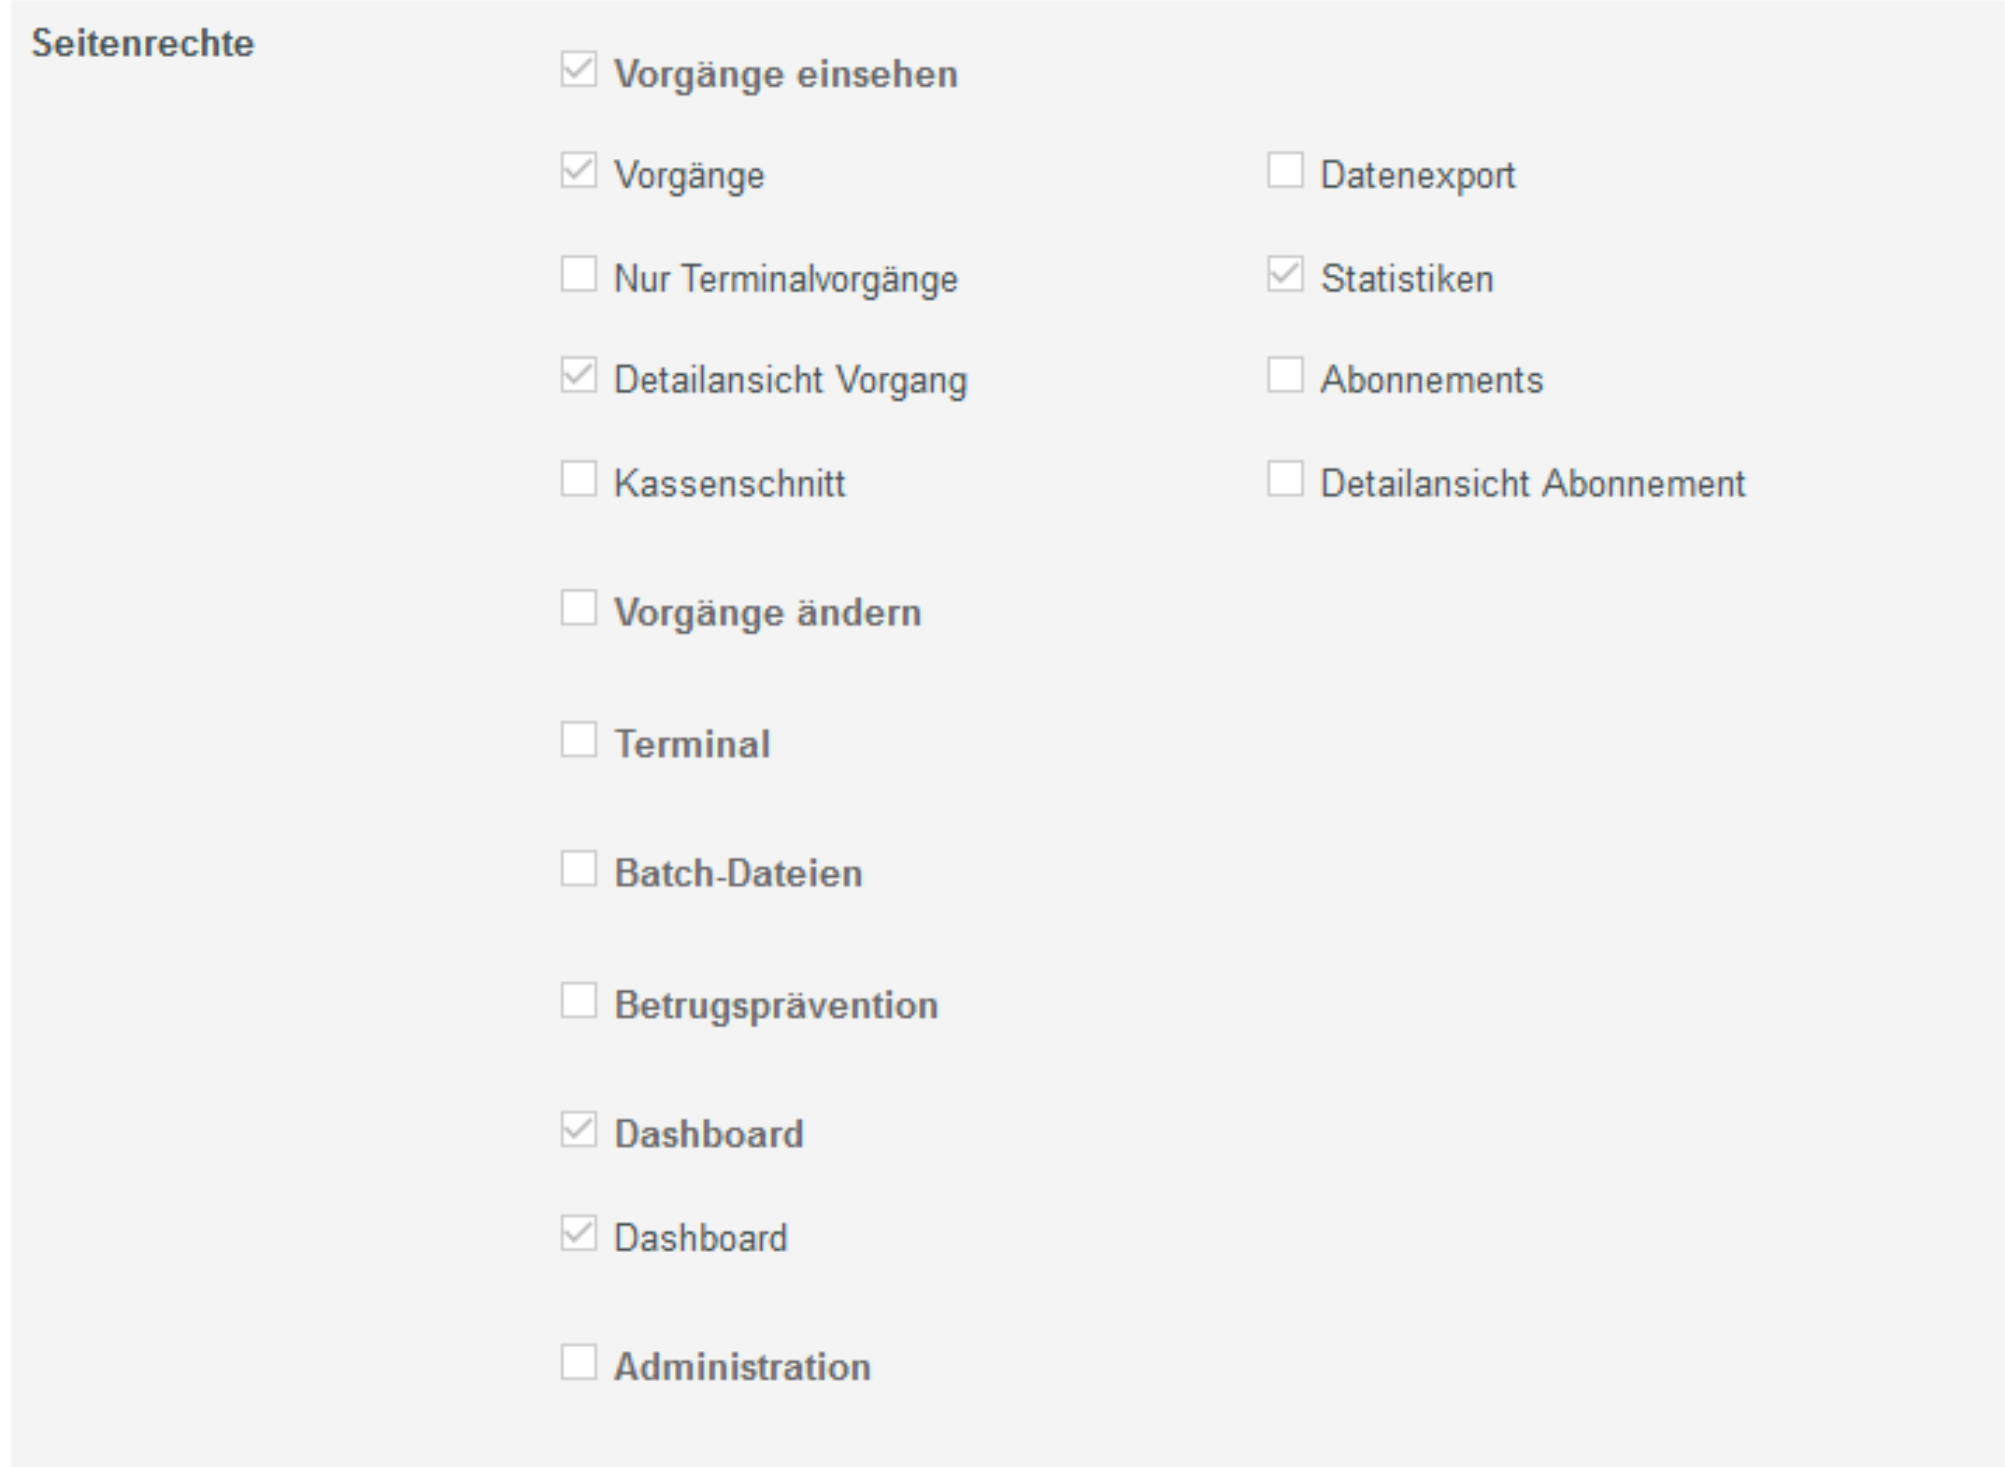Tick the 'Terminal' permission checkbox
This screenshot has width=2005, height=1467.
[x=578, y=740]
